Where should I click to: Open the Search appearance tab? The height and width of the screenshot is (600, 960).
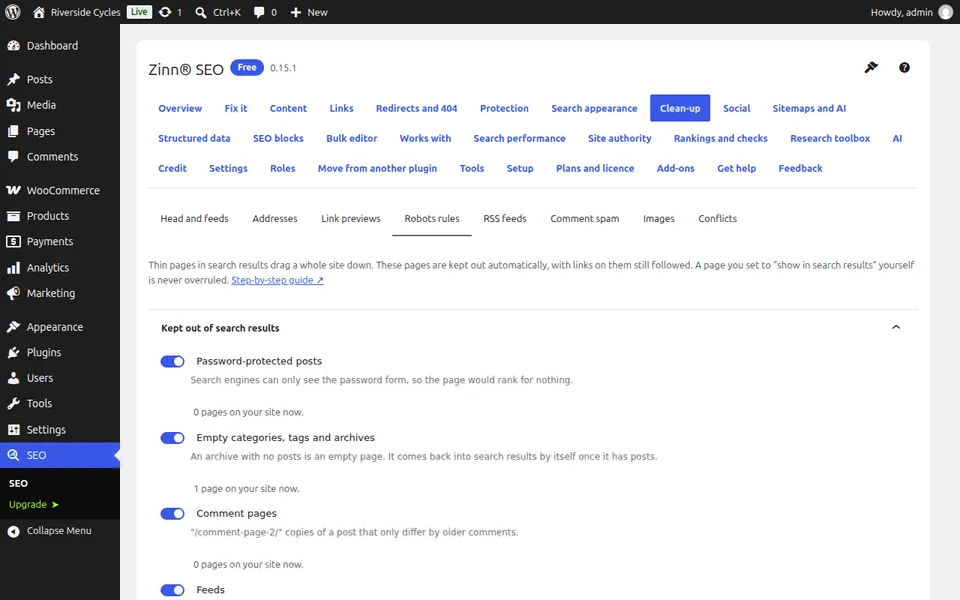tap(594, 108)
